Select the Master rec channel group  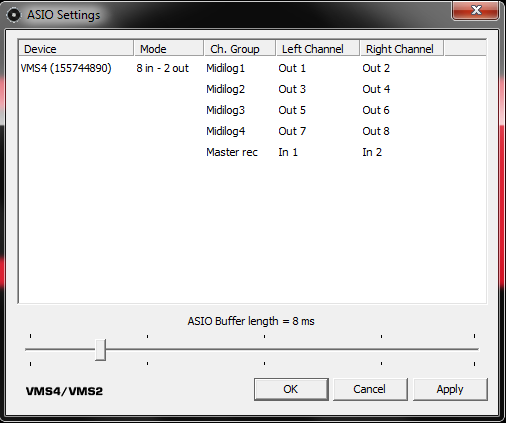click(x=232, y=152)
